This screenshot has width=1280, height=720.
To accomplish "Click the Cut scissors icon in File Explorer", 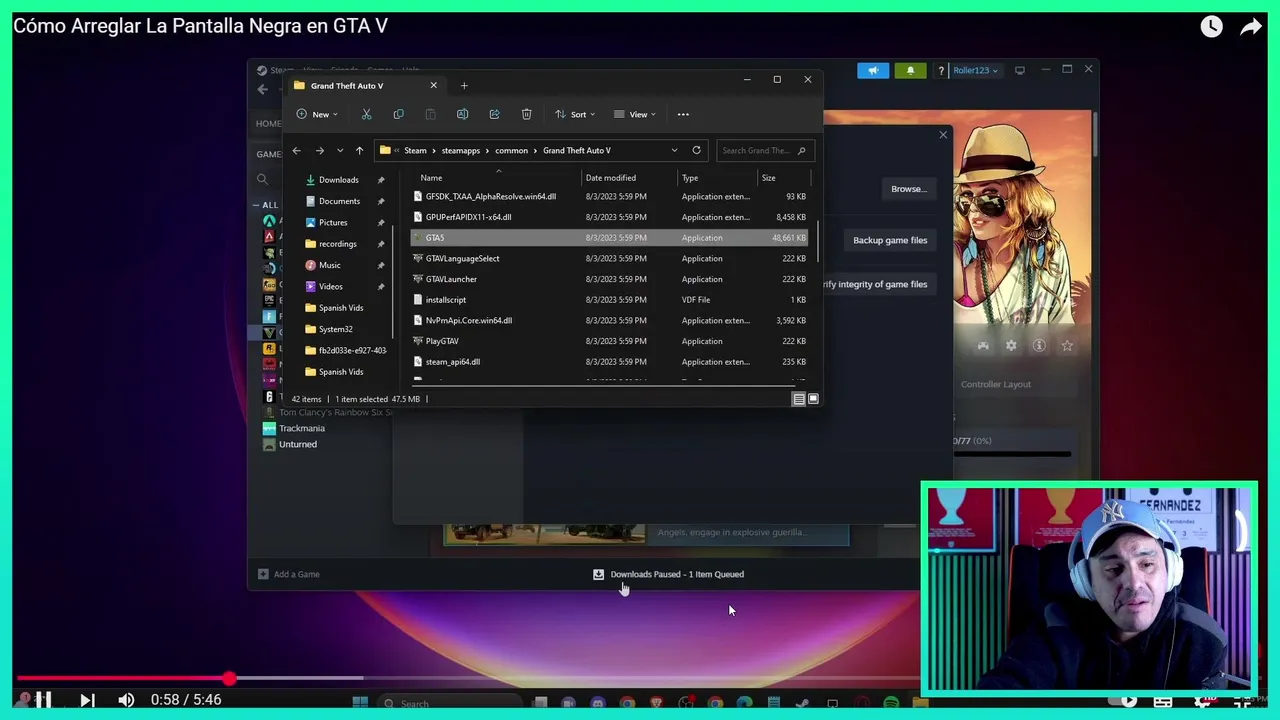I will click(366, 114).
